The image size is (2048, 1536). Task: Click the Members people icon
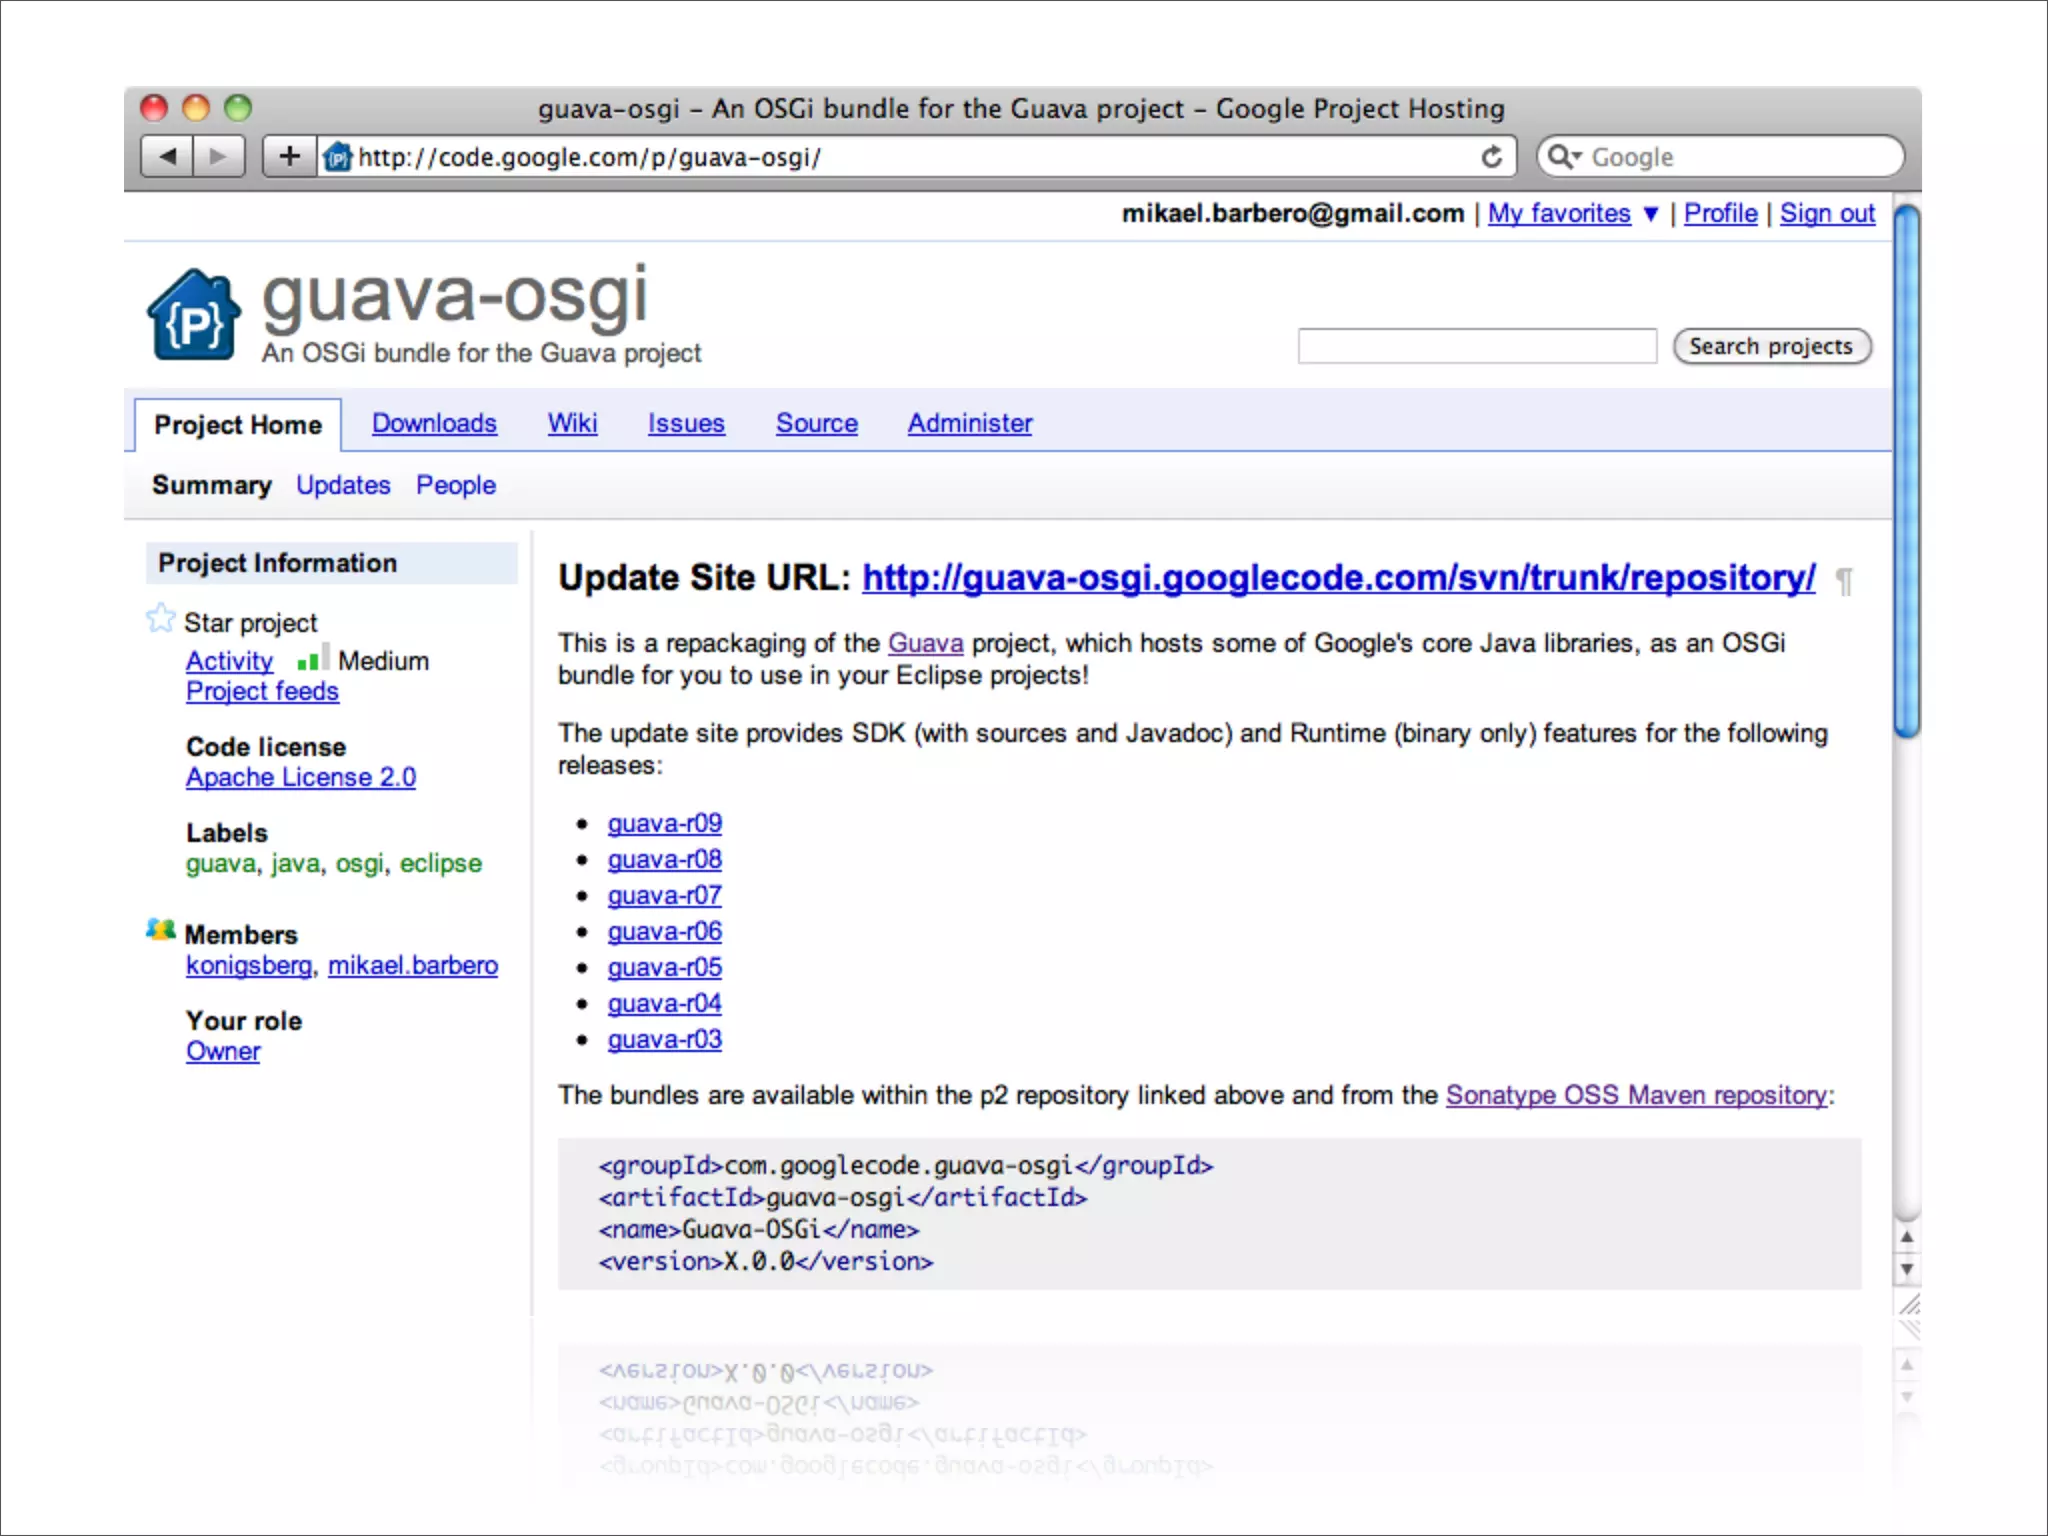(160, 930)
